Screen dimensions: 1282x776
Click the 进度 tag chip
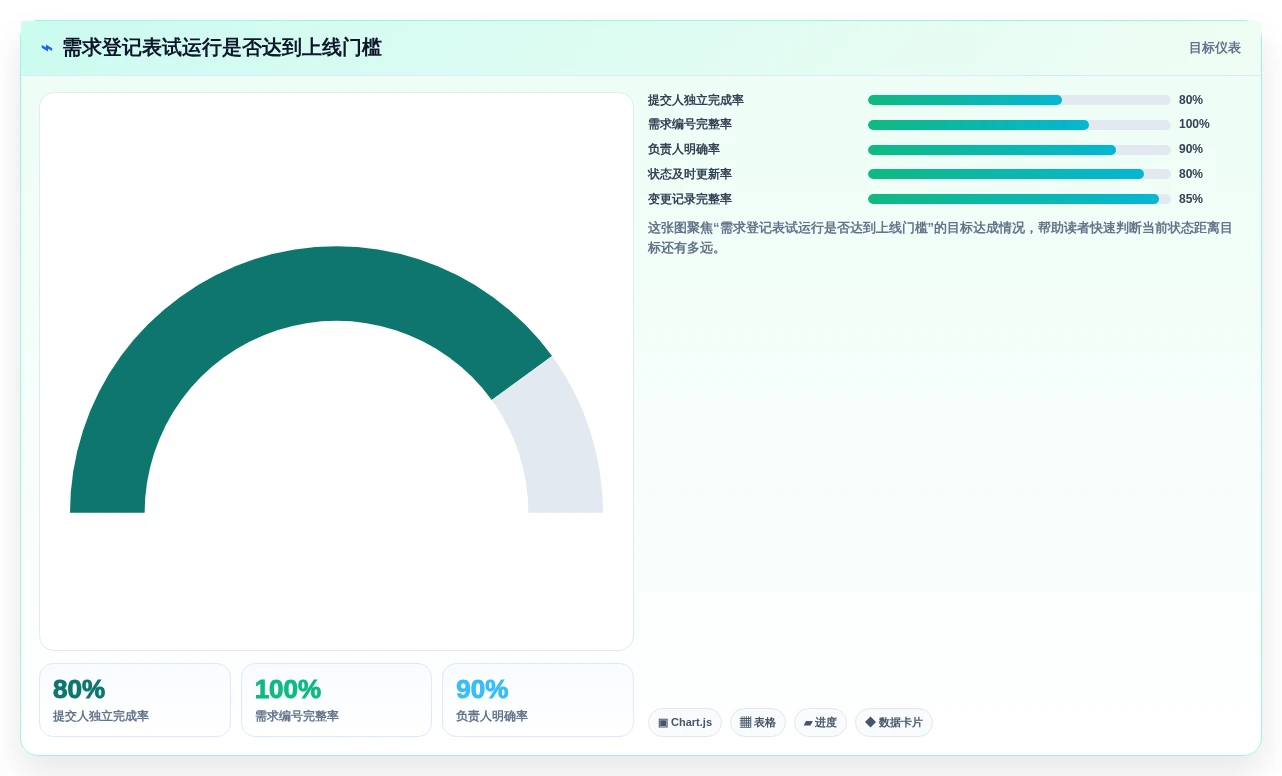point(820,723)
